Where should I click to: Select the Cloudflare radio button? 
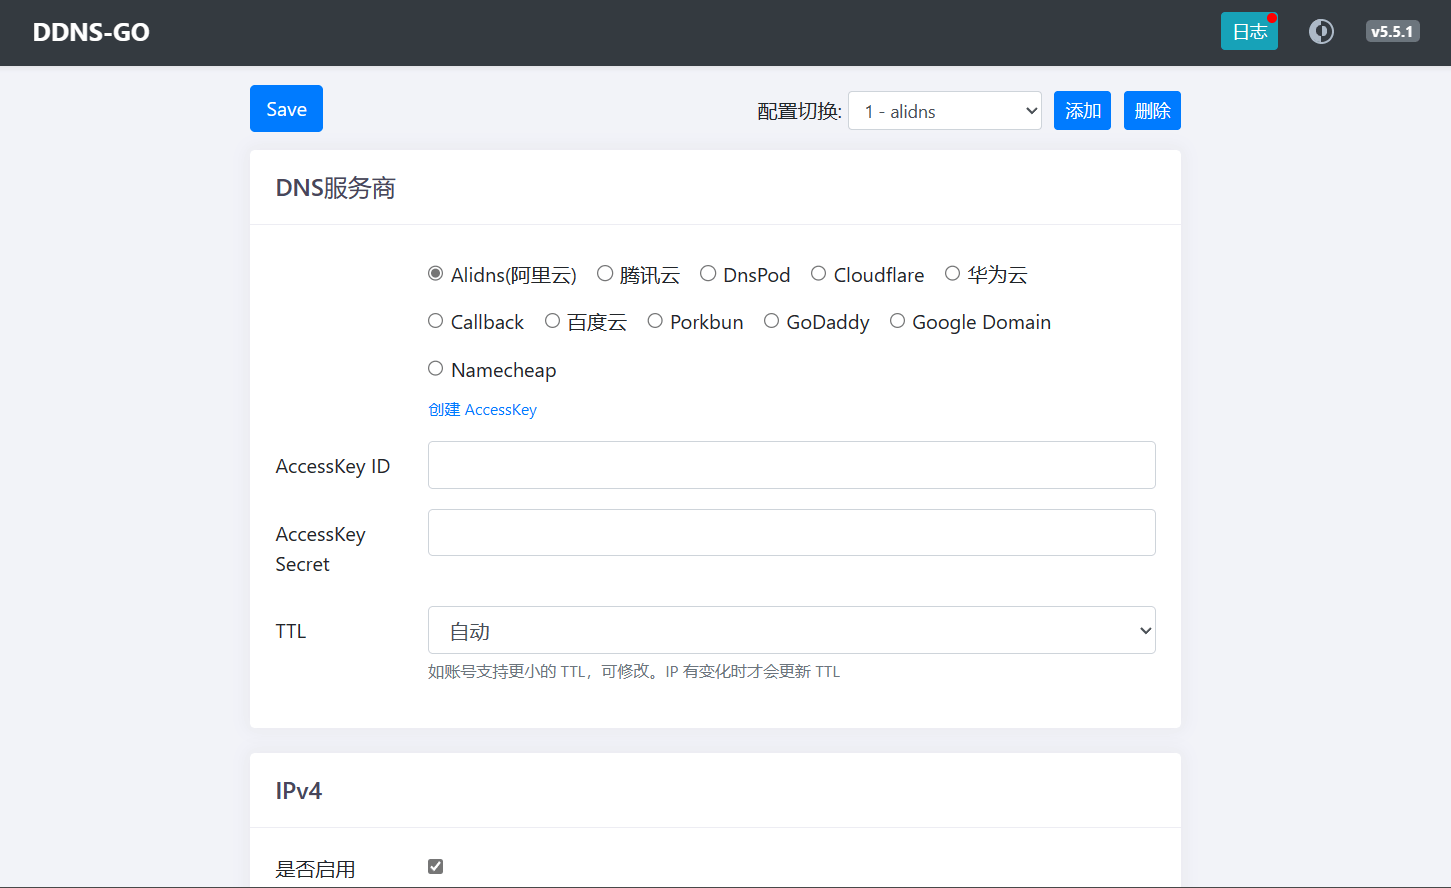coord(819,274)
